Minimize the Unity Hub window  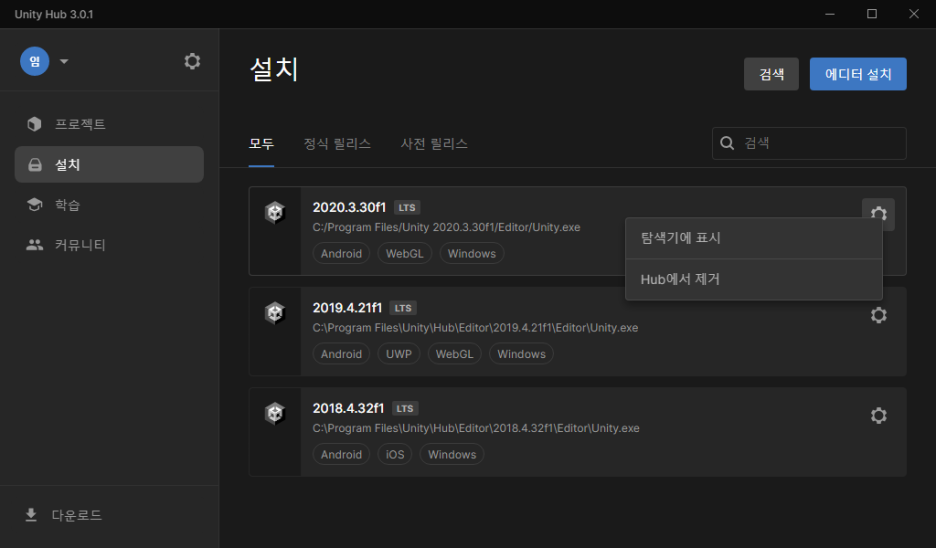830,14
